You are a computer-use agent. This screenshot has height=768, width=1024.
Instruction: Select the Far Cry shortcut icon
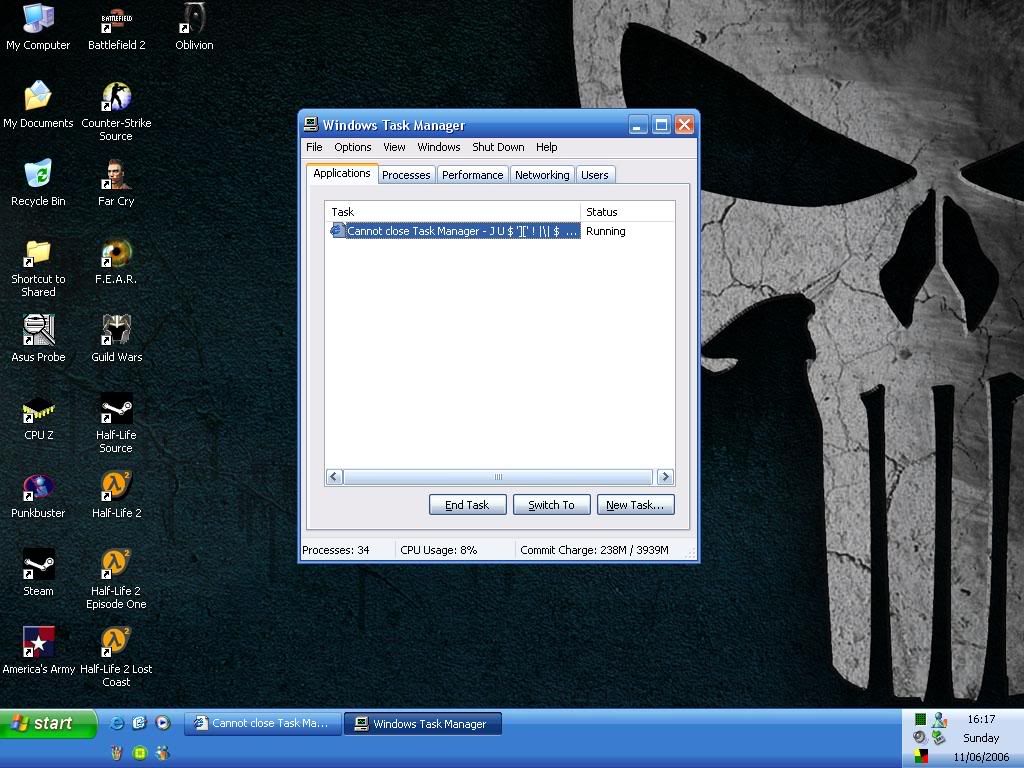(116, 183)
